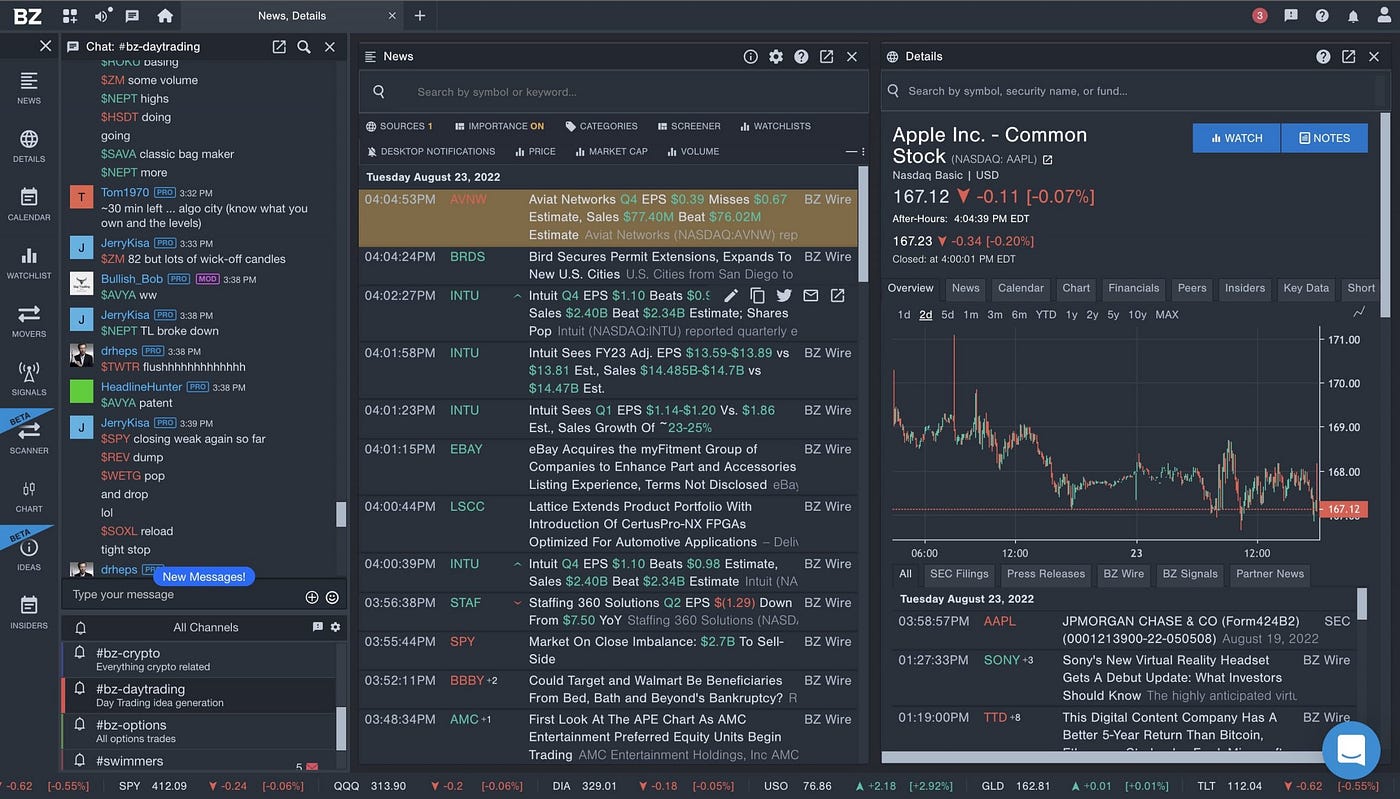Image resolution: width=1400 pixels, height=799 pixels.
Task: Open the Calendar sidebar icon
Action: (x=29, y=203)
